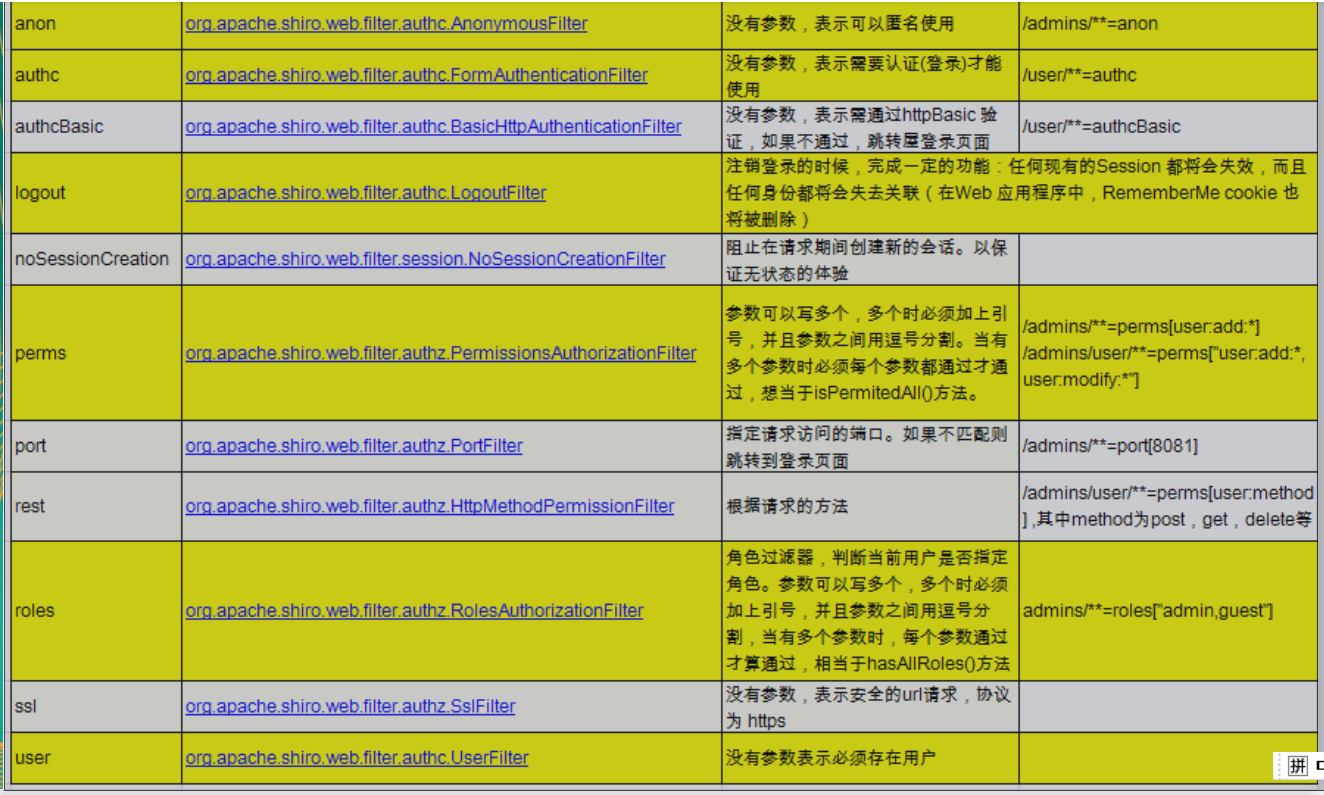Open the RolesAuthorizationFilter link
Viewport: 1324px width, 795px height.
coord(414,610)
